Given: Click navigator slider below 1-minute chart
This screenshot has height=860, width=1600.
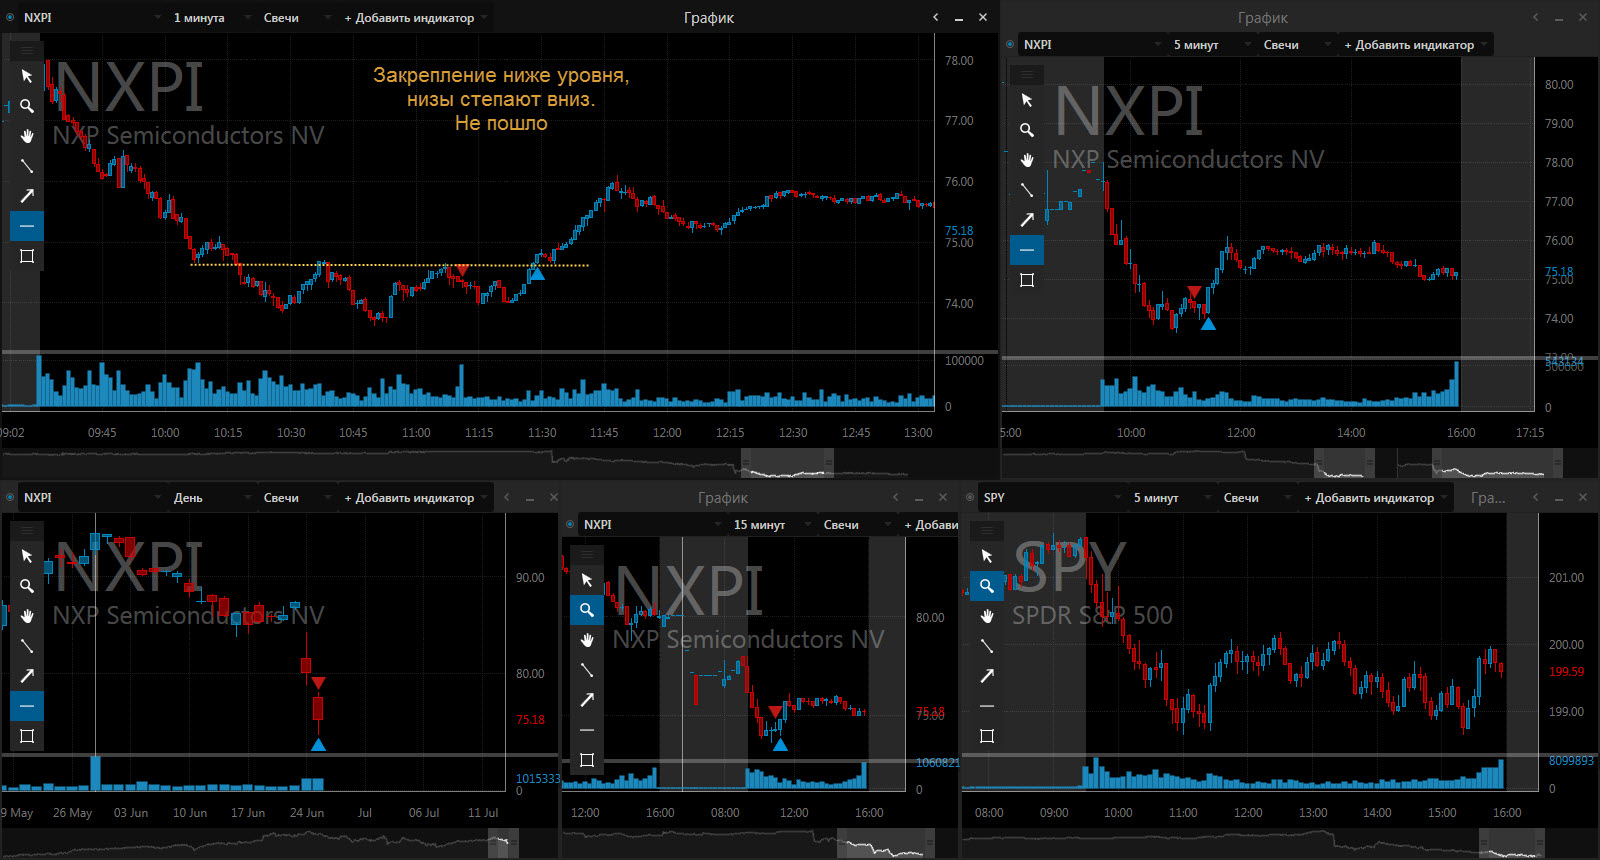Looking at the screenshot, I should pos(787,464).
